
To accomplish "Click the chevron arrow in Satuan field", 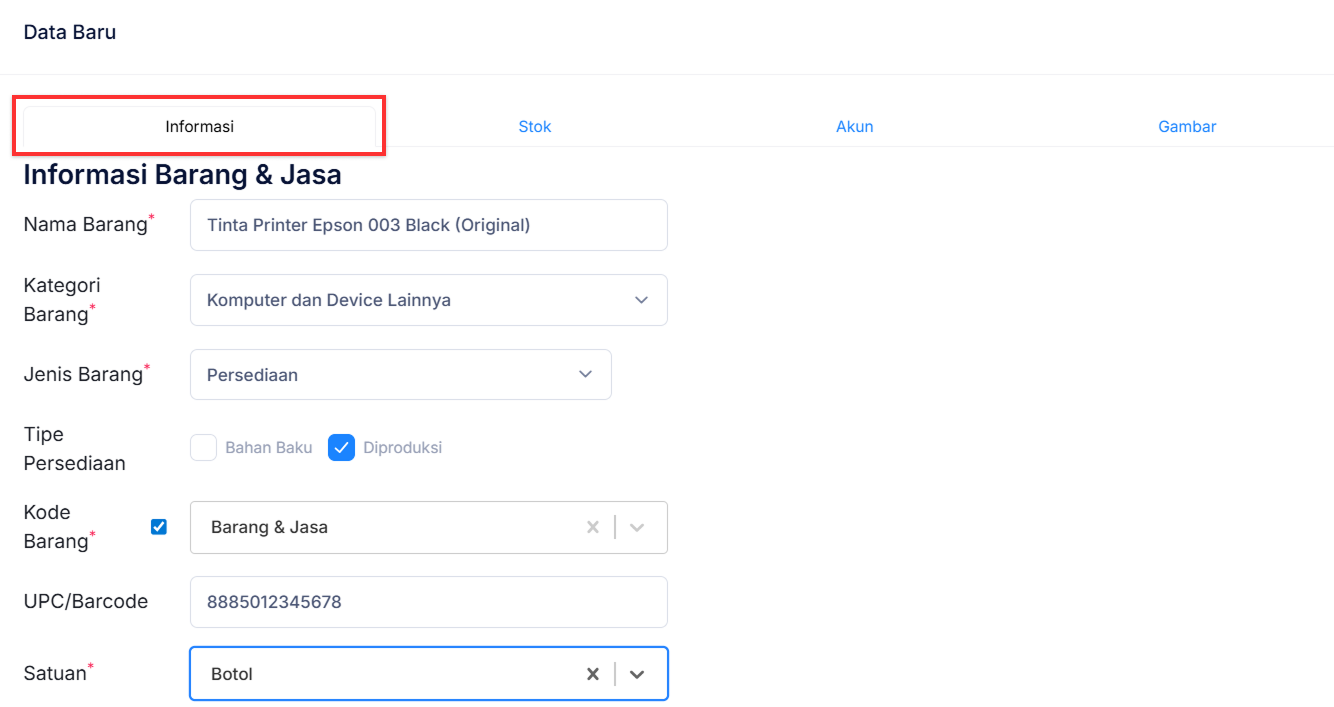I will [x=637, y=674].
